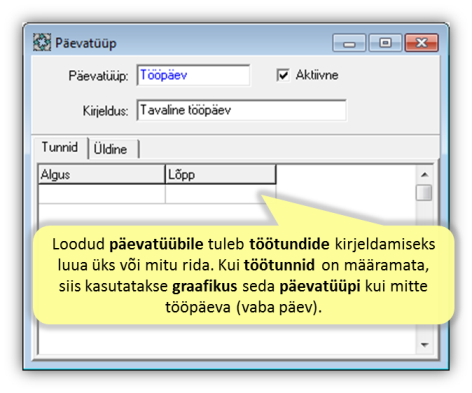This screenshot has height=393, width=472.
Task: Select the empty Algus cell in first row
Action: coord(102,194)
